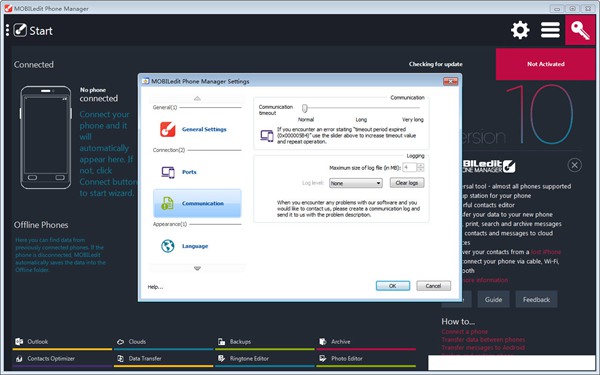Screen dimensions: 600x375
Task: Click the Start logo icon
Action: pos(20,30)
